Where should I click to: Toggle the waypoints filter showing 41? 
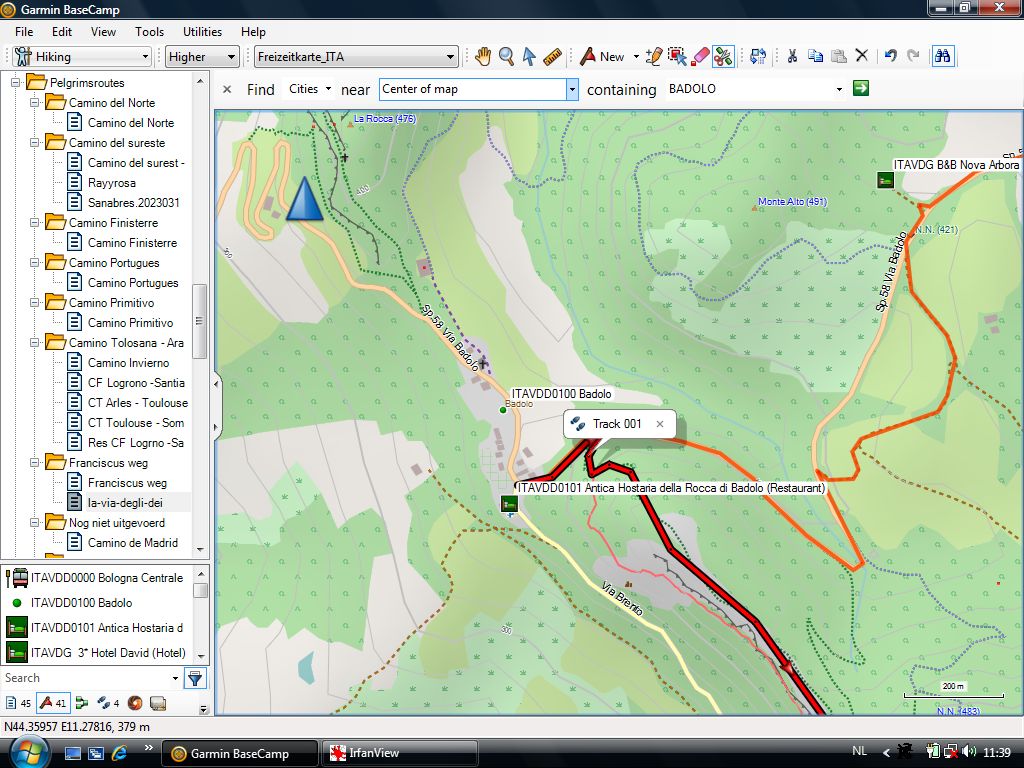(x=52, y=703)
